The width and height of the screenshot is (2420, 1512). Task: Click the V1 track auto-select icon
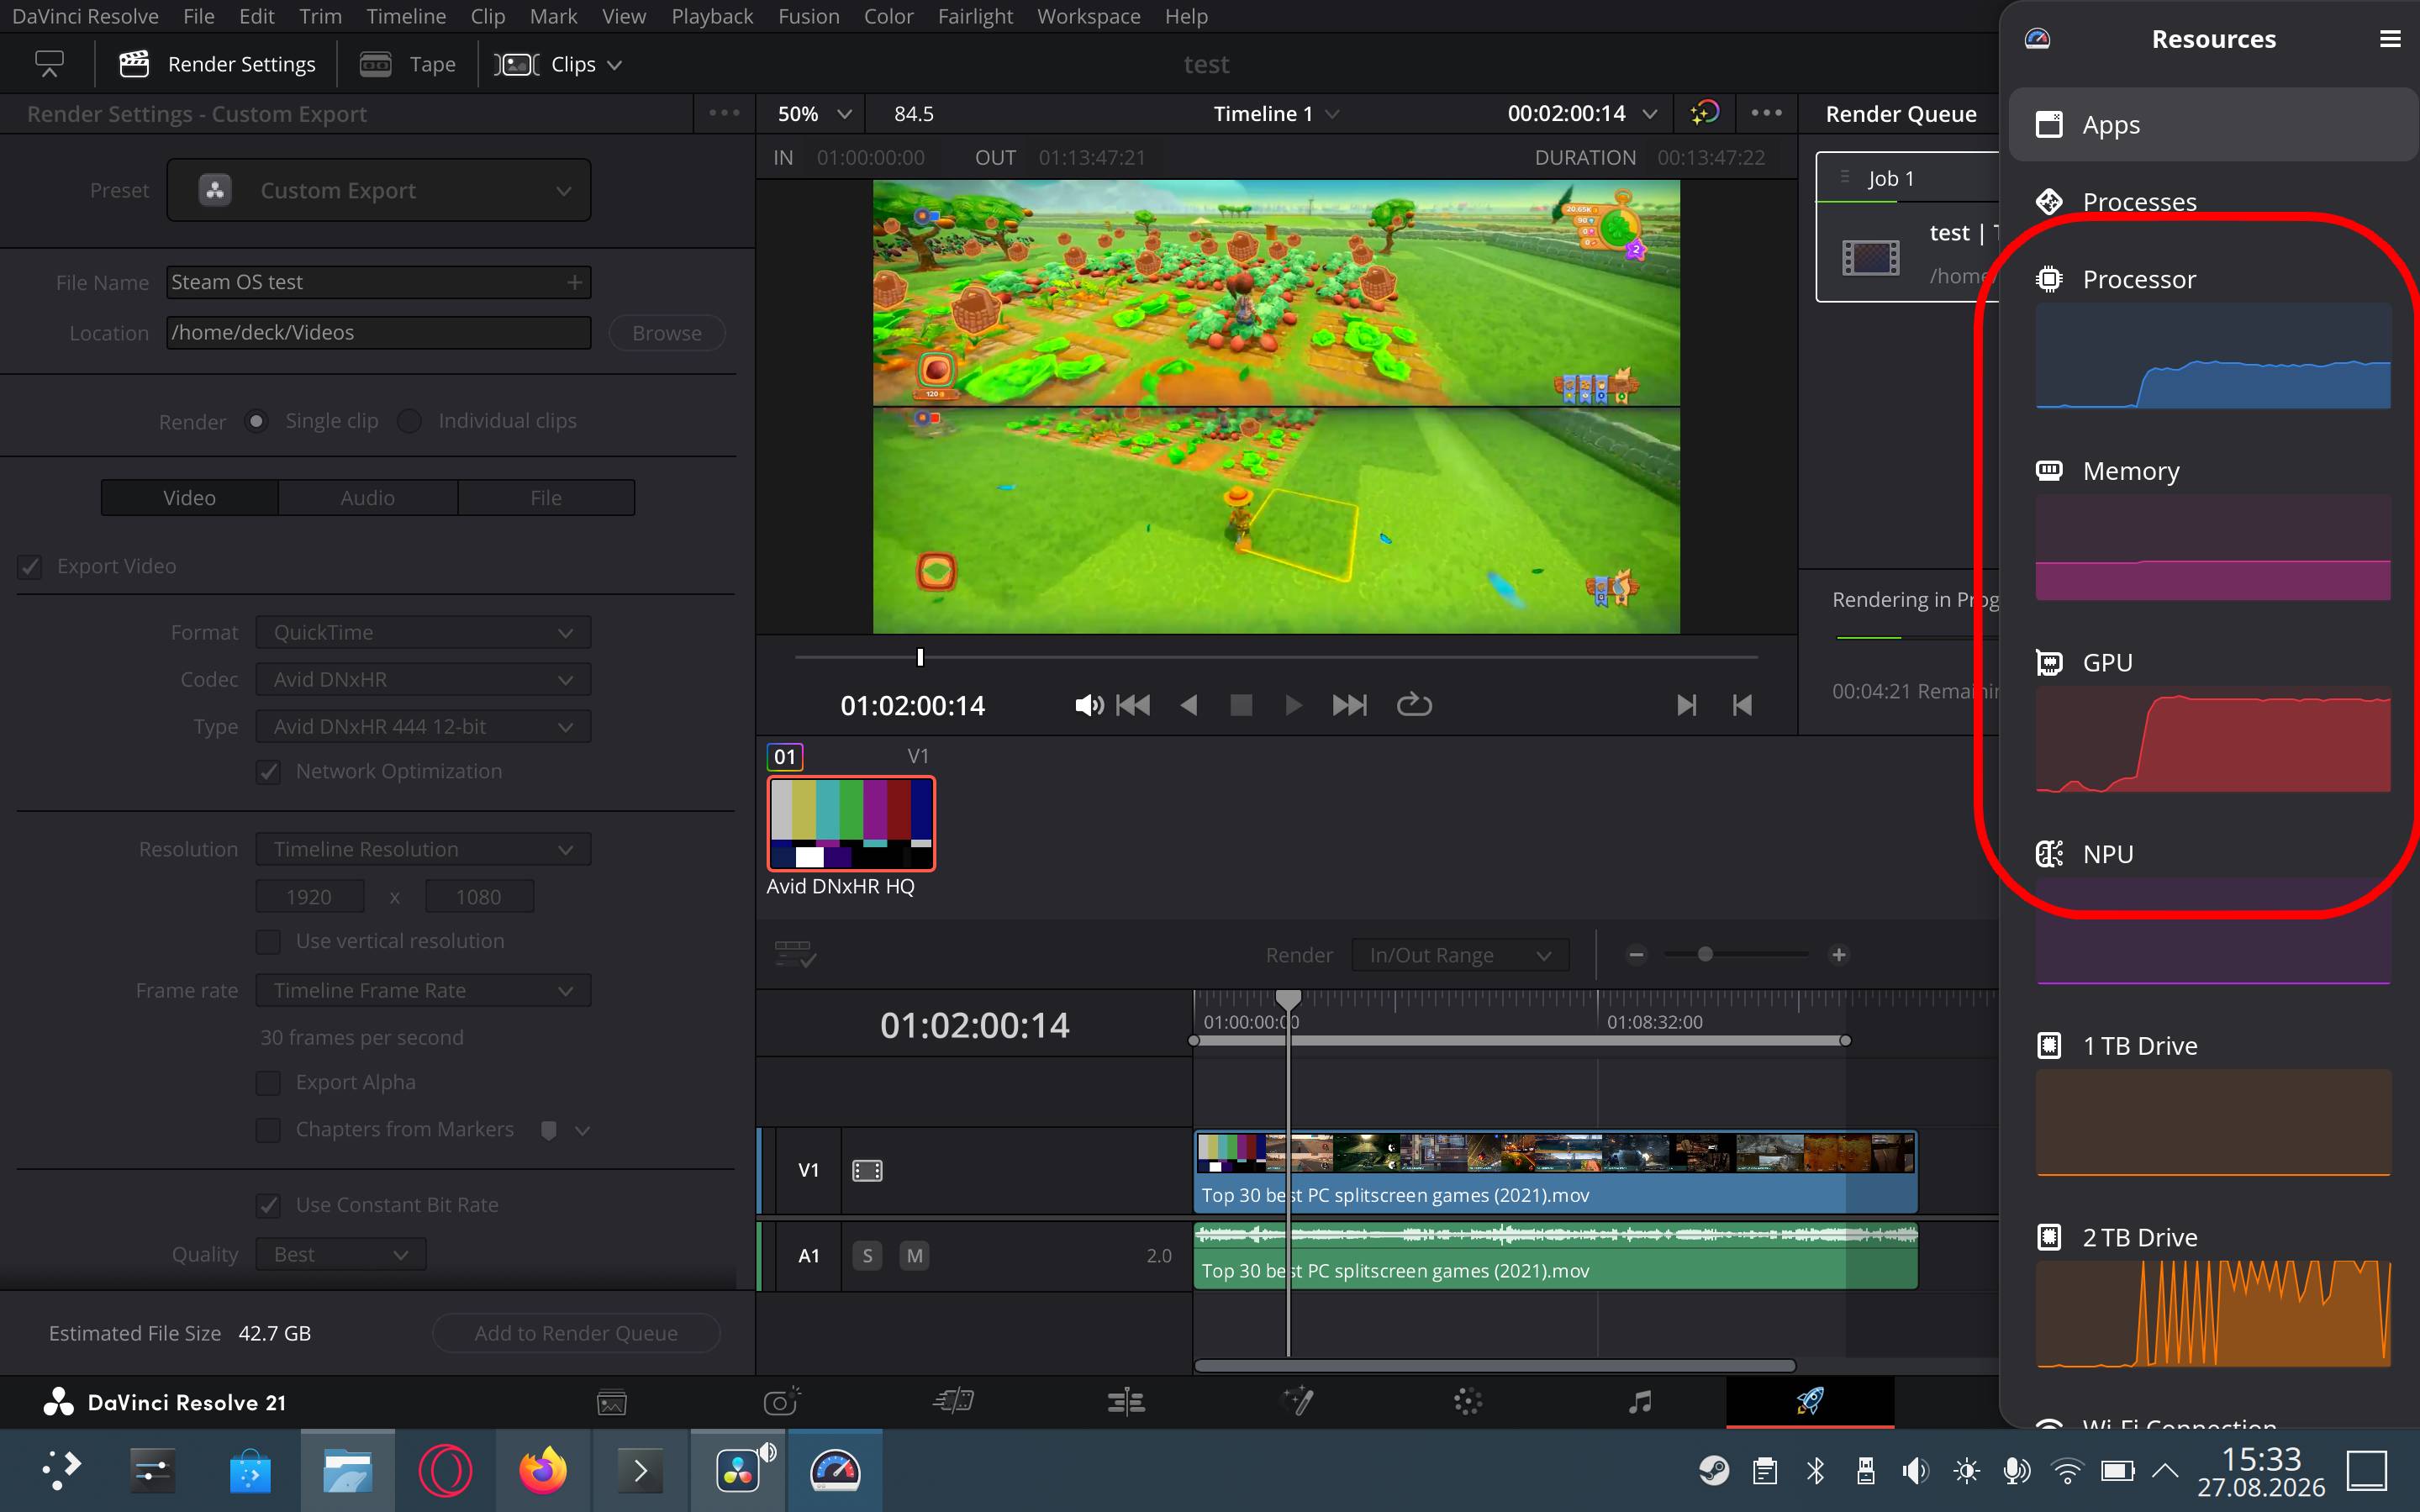[x=867, y=1170]
